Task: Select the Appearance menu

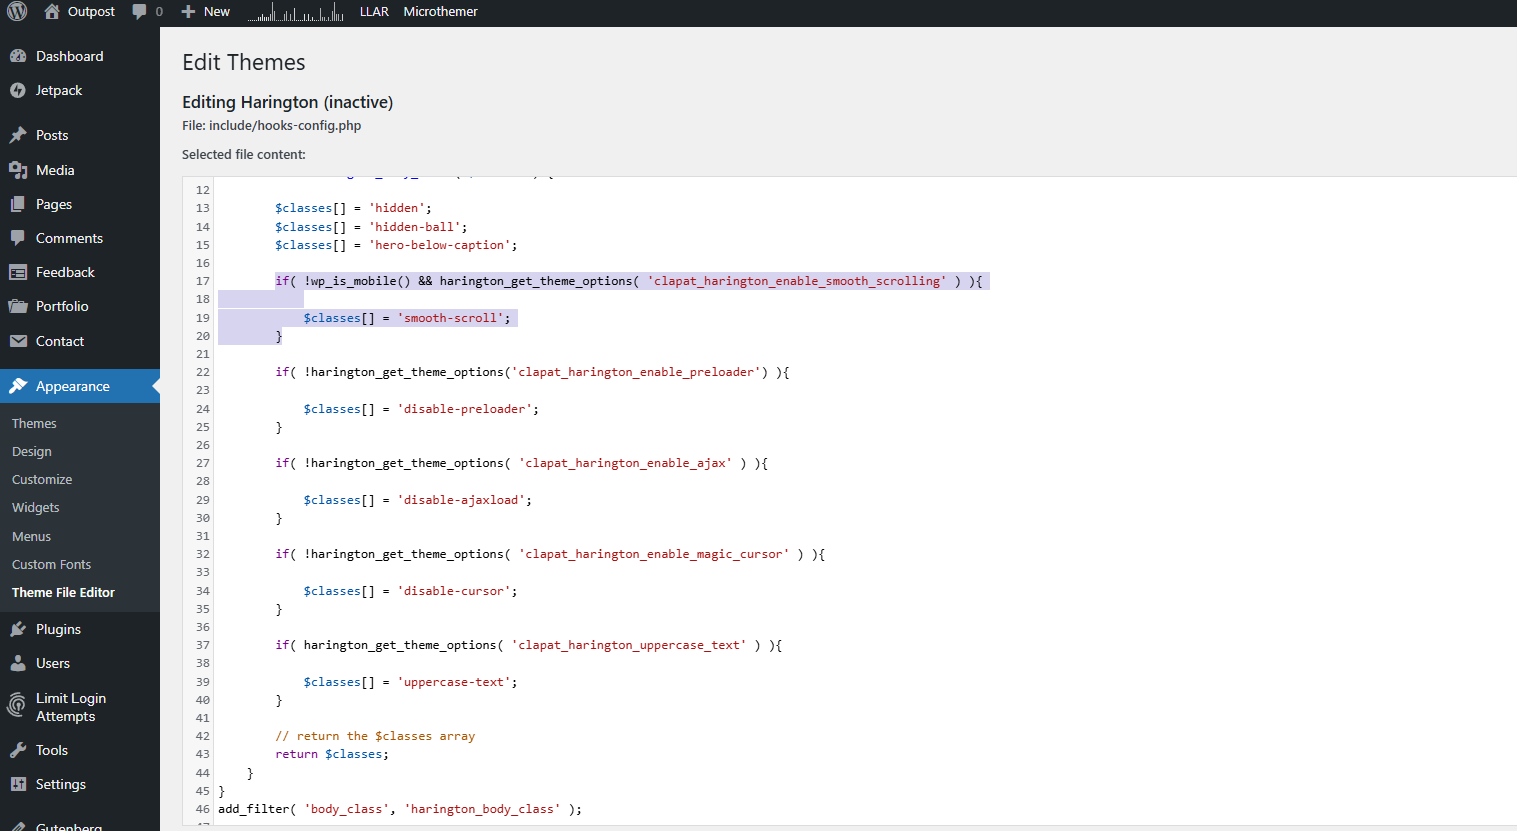Action: (x=73, y=386)
